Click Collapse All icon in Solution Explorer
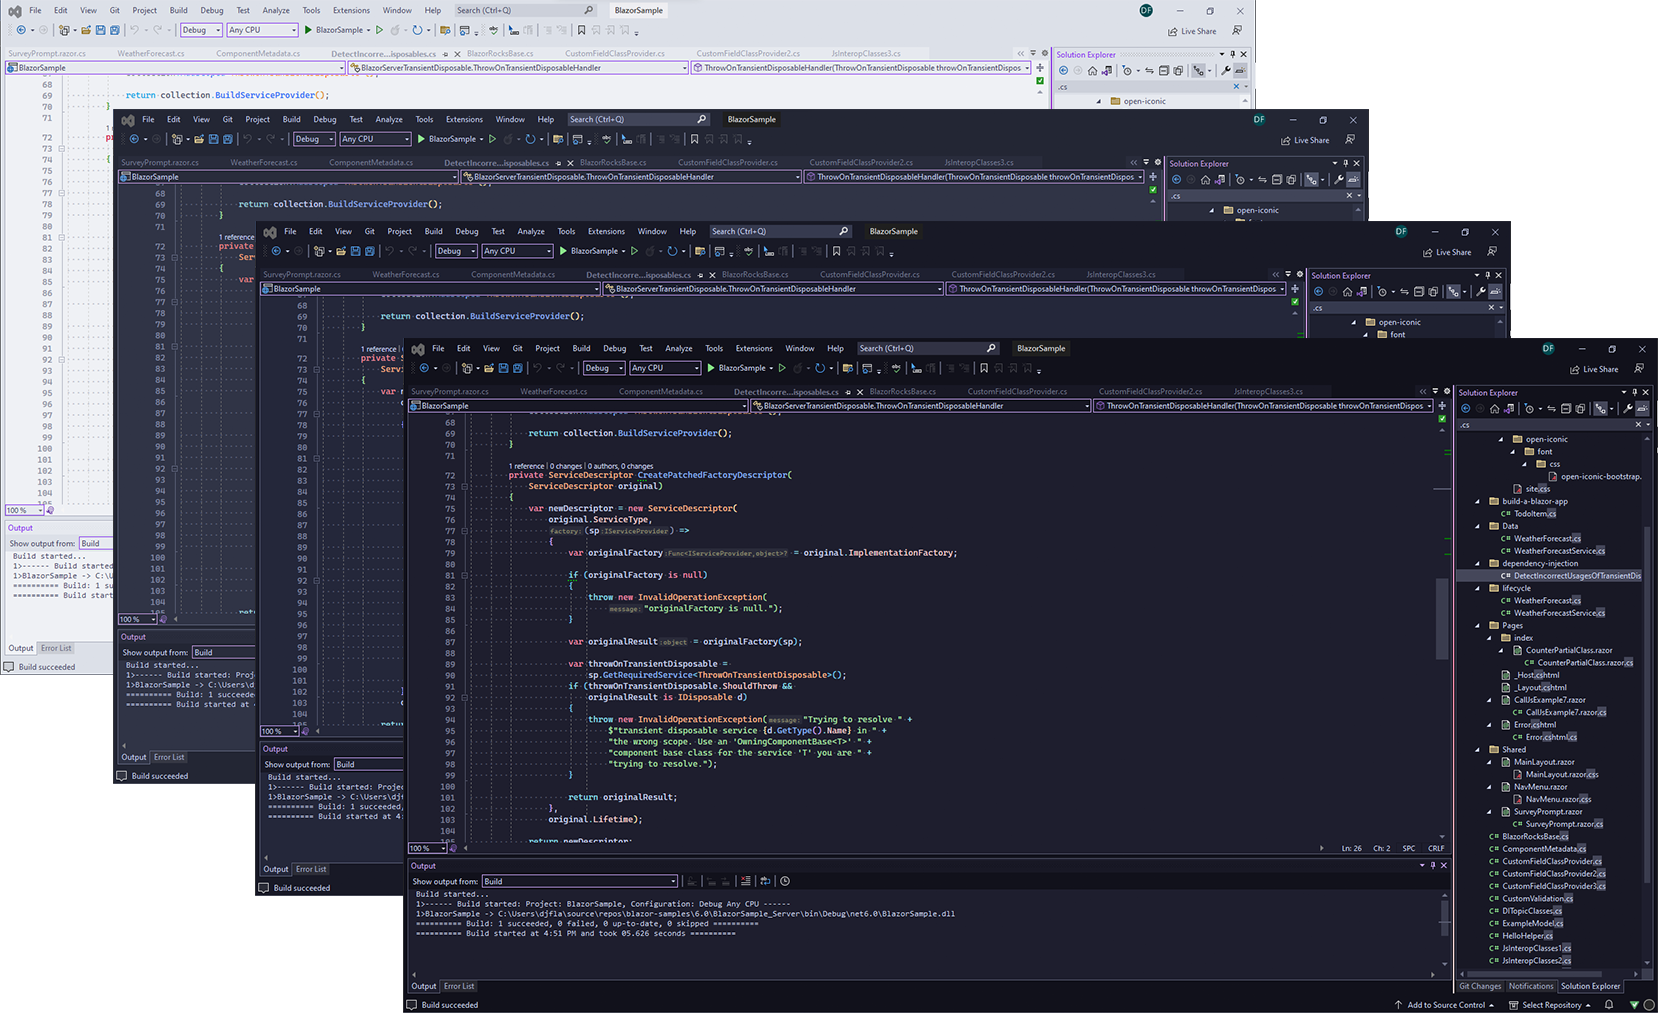This screenshot has width=1664, height=1026. coord(1566,408)
